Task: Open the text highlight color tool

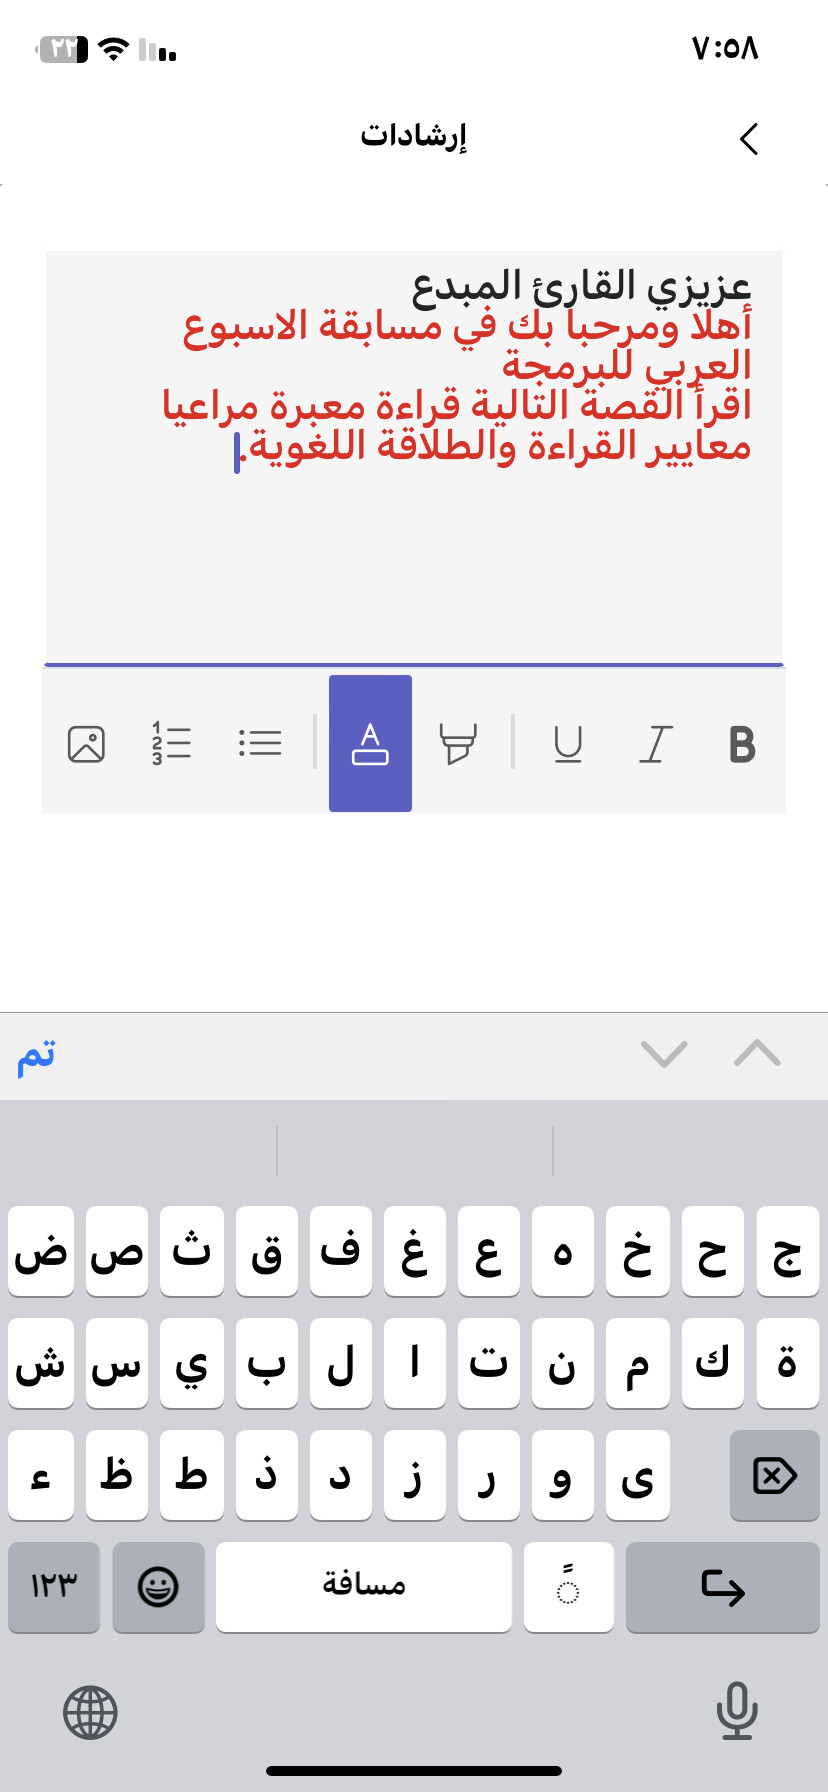Action: (458, 744)
